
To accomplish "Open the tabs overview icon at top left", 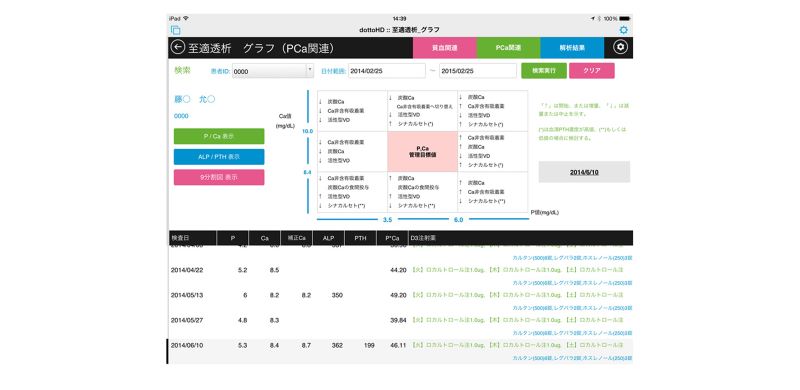I will pos(176,30).
